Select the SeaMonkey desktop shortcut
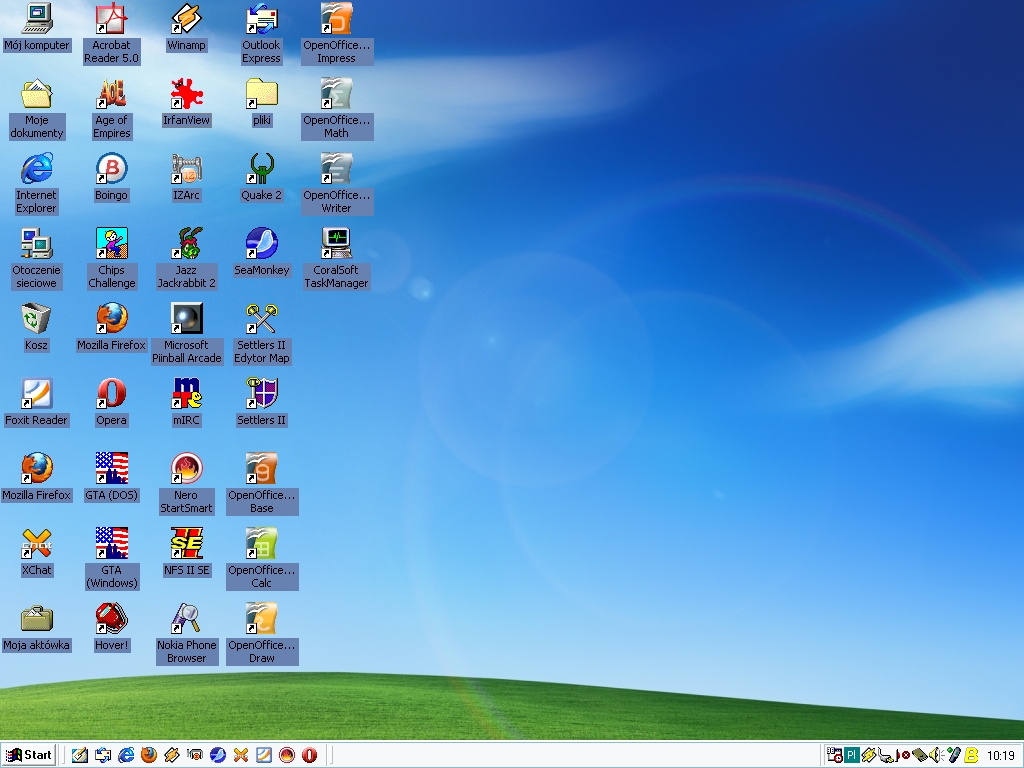The height and width of the screenshot is (768, 1024). pos(261,253)
